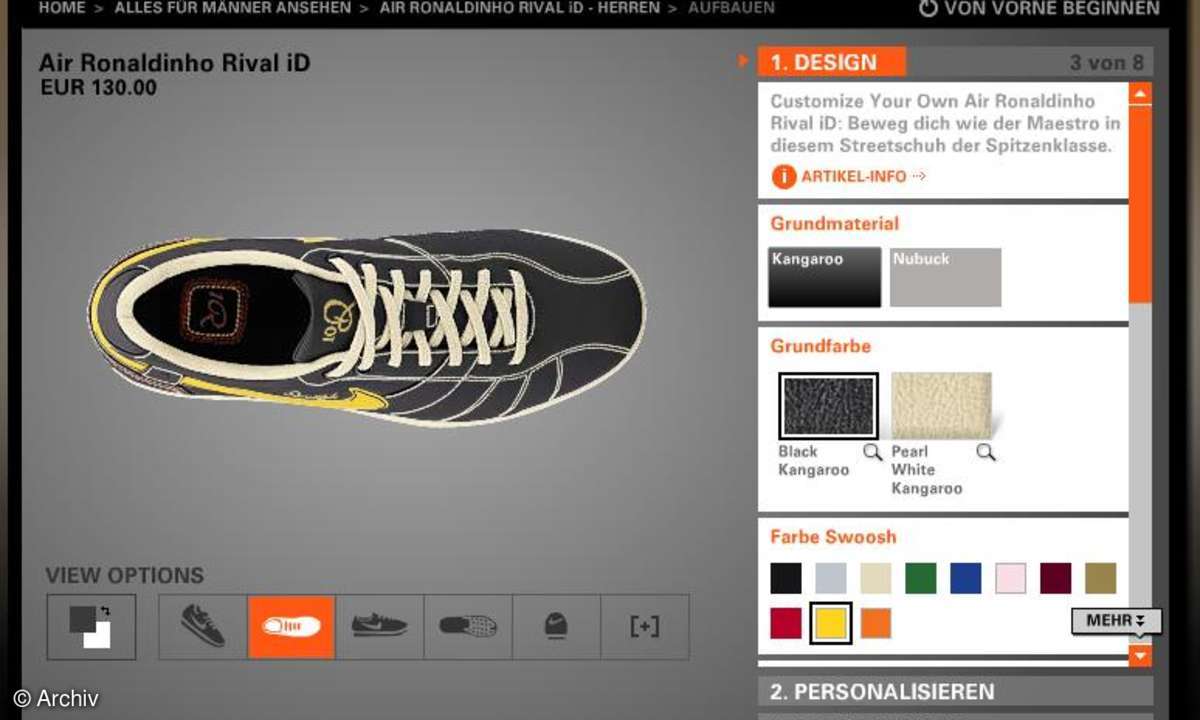The width and height of the screenshot is (1200, 720).
Task: Show the shoe sole view
Action: tap(468, 627)
